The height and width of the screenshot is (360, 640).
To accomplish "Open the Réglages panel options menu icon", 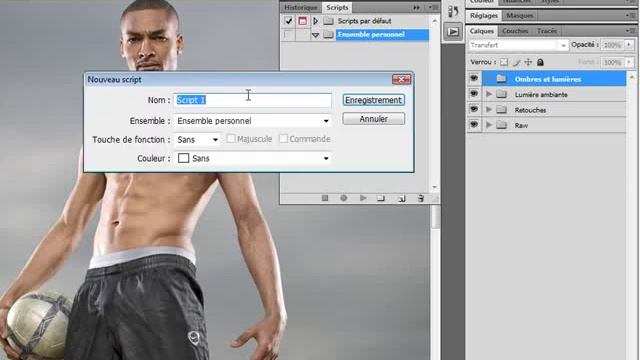I will point(632,15).
